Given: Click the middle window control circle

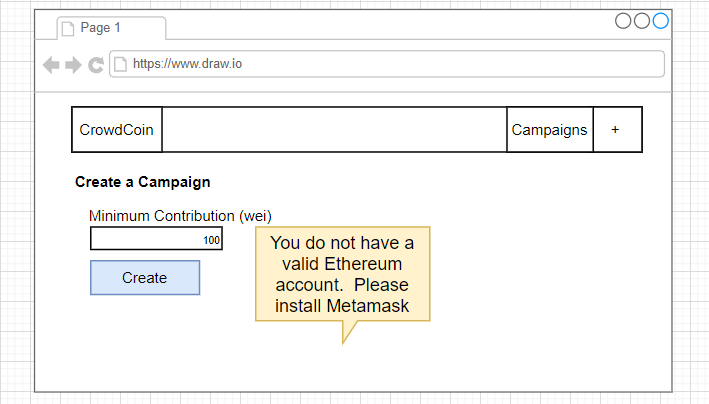Looking at the screenshot, I should 642,21.
